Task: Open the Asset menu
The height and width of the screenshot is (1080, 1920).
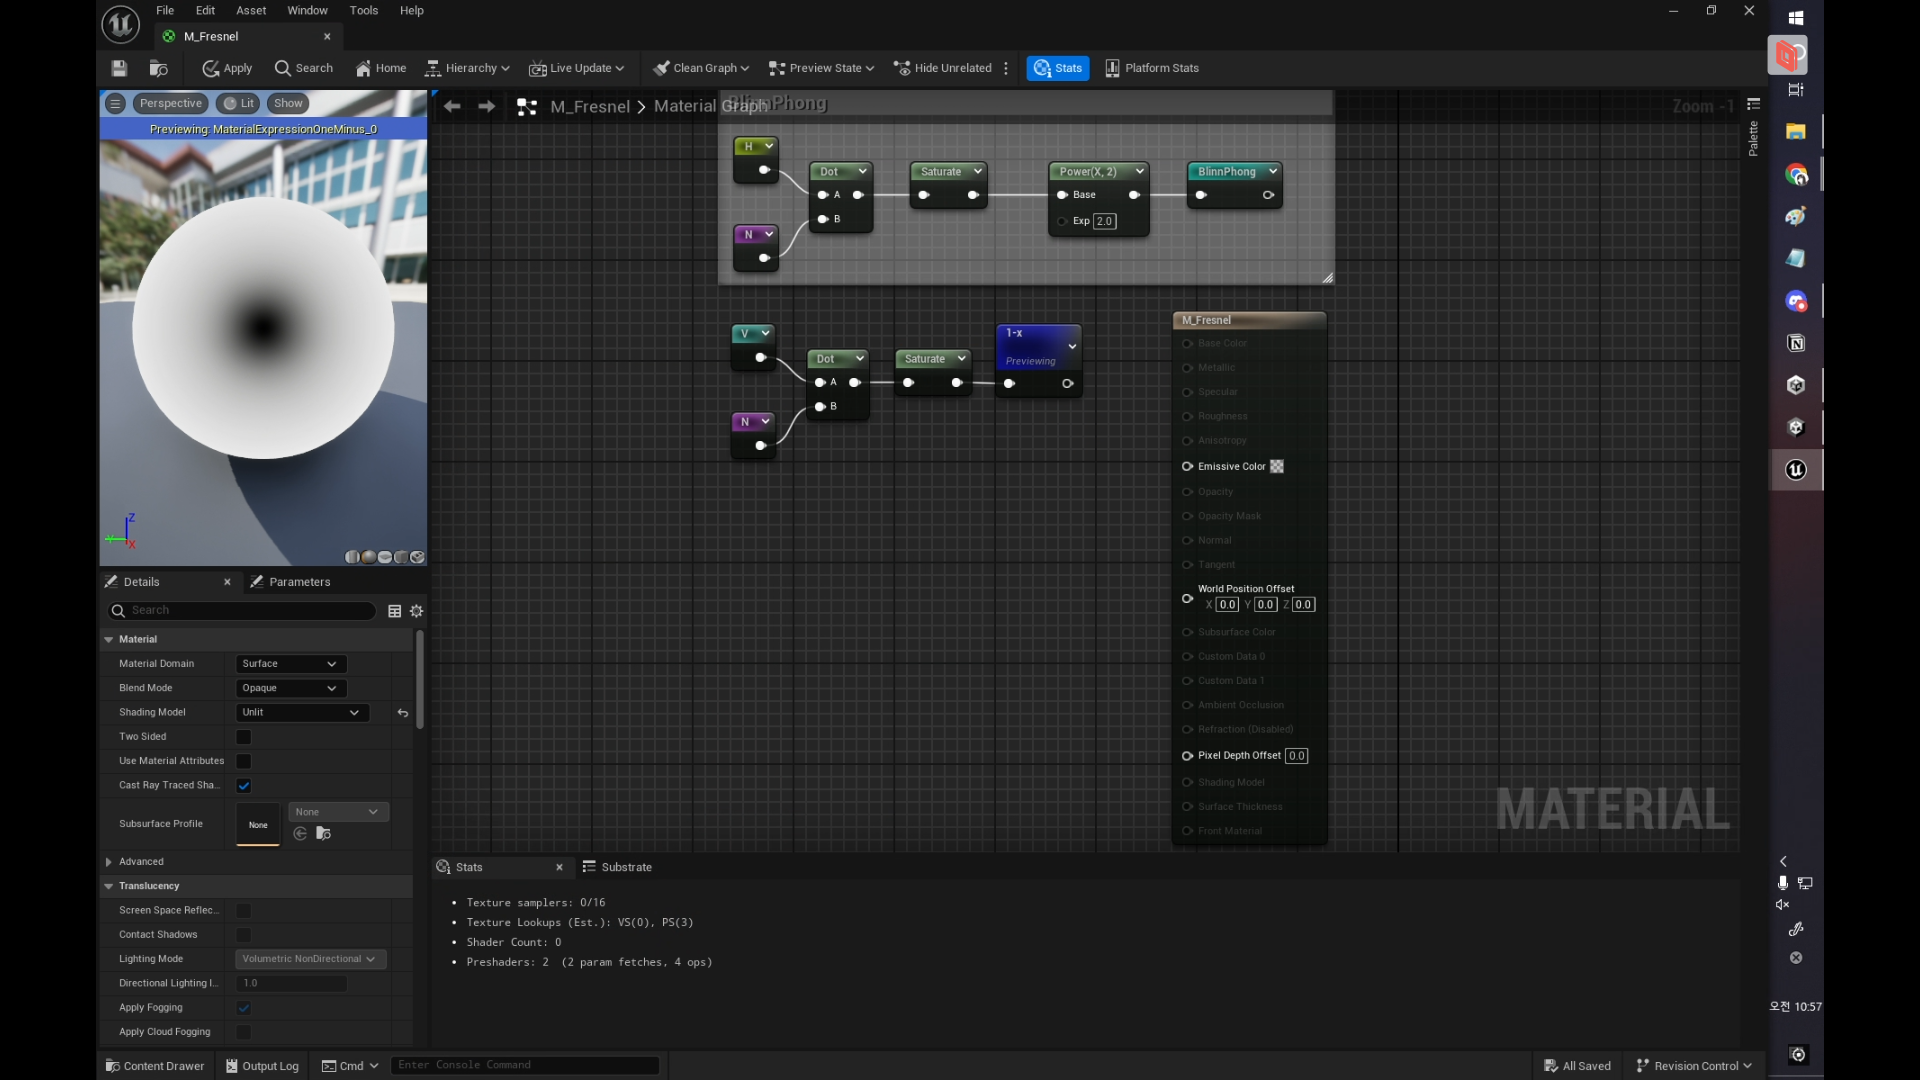Action: 251,10
